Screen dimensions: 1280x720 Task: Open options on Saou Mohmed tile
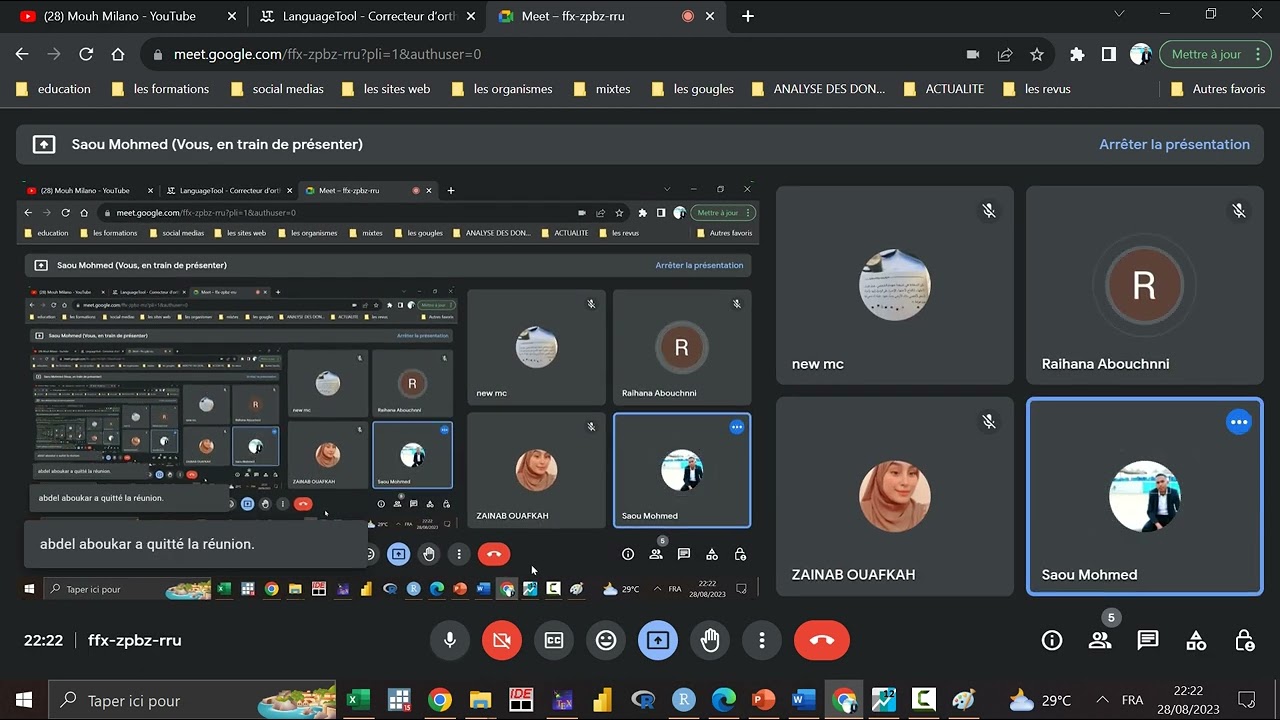point(1239,422)
